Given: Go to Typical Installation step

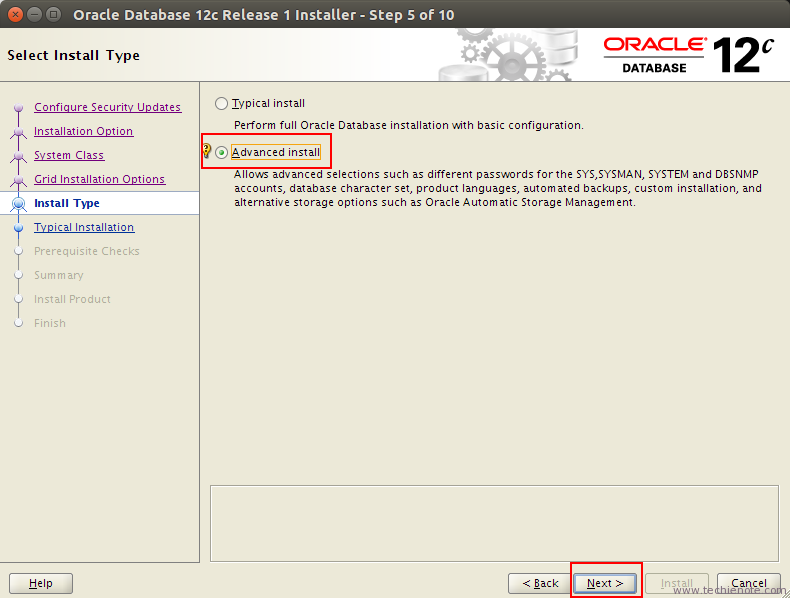Looking at the screenshot, I should click(84, 227).
